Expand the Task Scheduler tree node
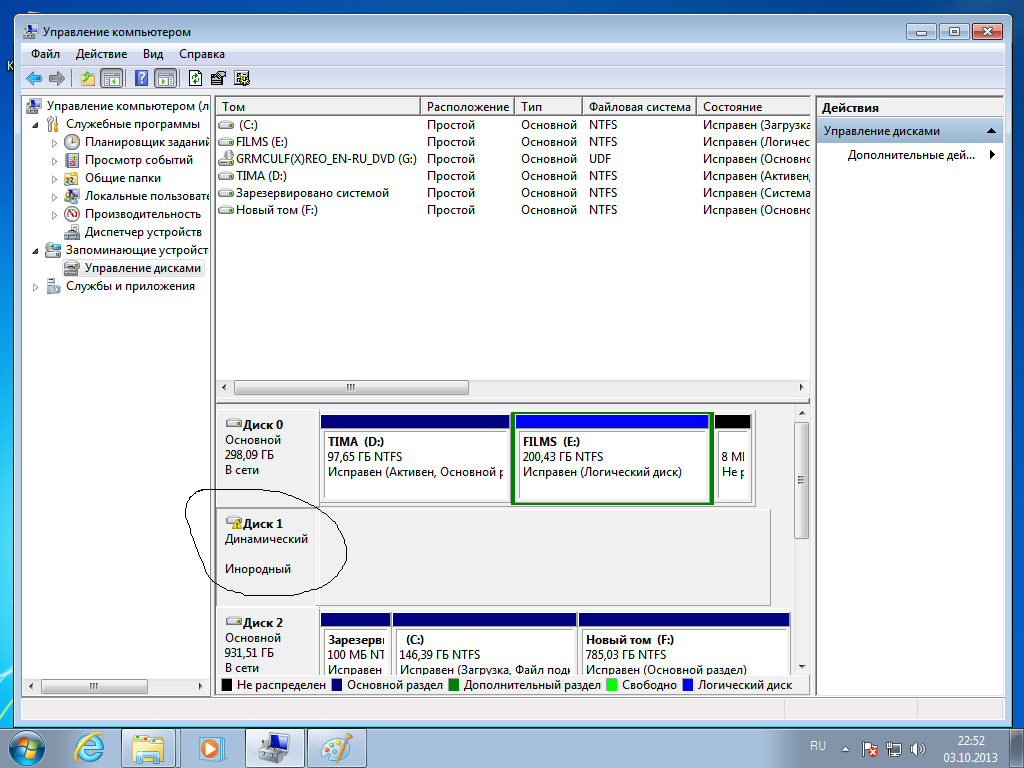This screenshot has width=1024, height=768. (x=55, y=143)
